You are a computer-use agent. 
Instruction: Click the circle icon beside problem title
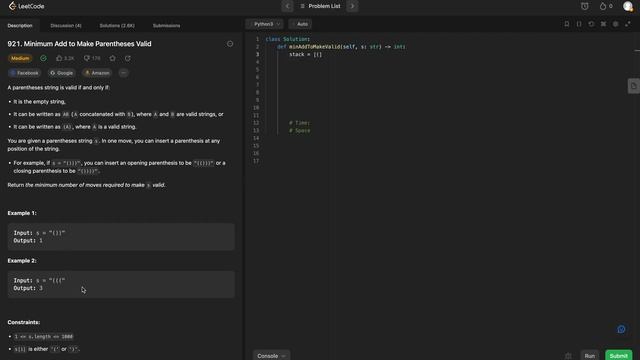230,44
